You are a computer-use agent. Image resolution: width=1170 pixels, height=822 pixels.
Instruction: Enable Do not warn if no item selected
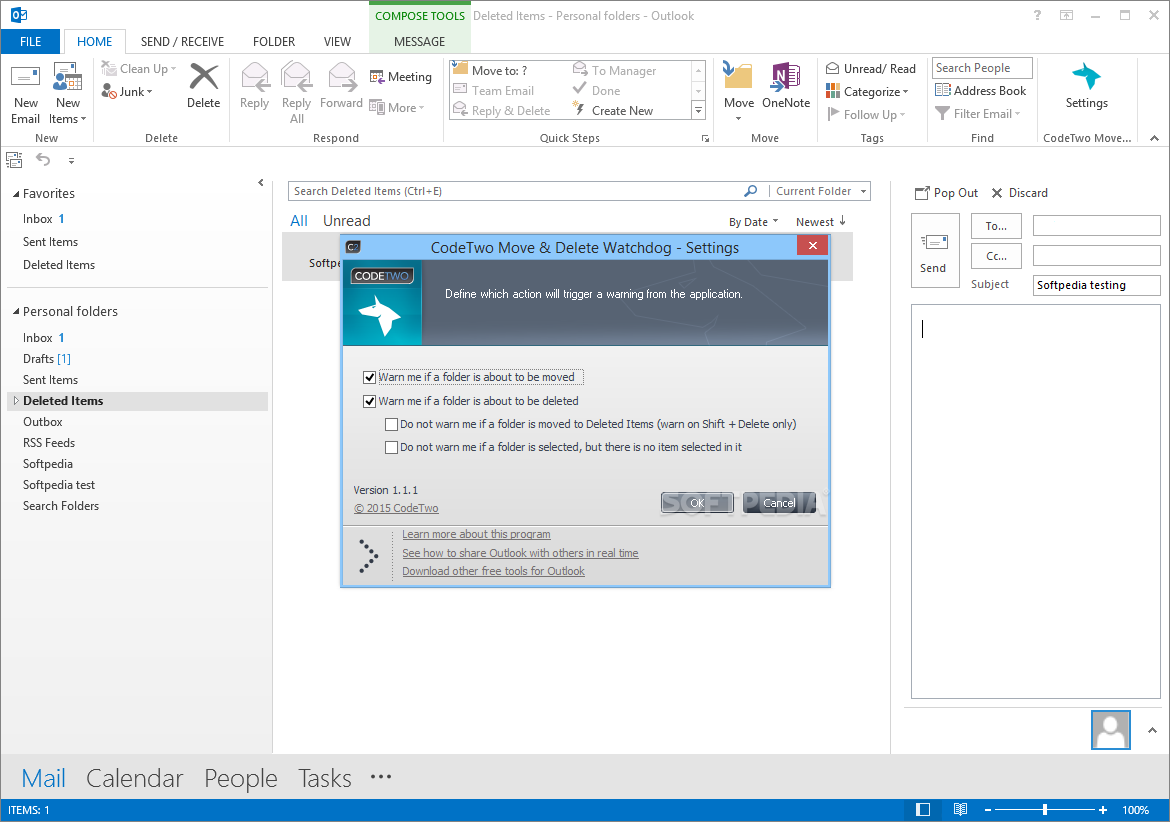[x=391, y=448]
